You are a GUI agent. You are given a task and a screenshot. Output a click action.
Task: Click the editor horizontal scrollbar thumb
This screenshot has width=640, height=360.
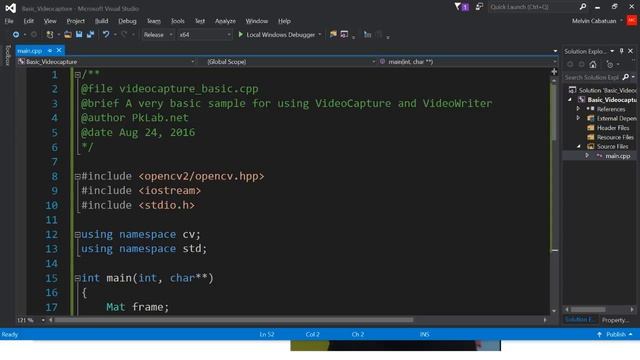click(234, 320)
